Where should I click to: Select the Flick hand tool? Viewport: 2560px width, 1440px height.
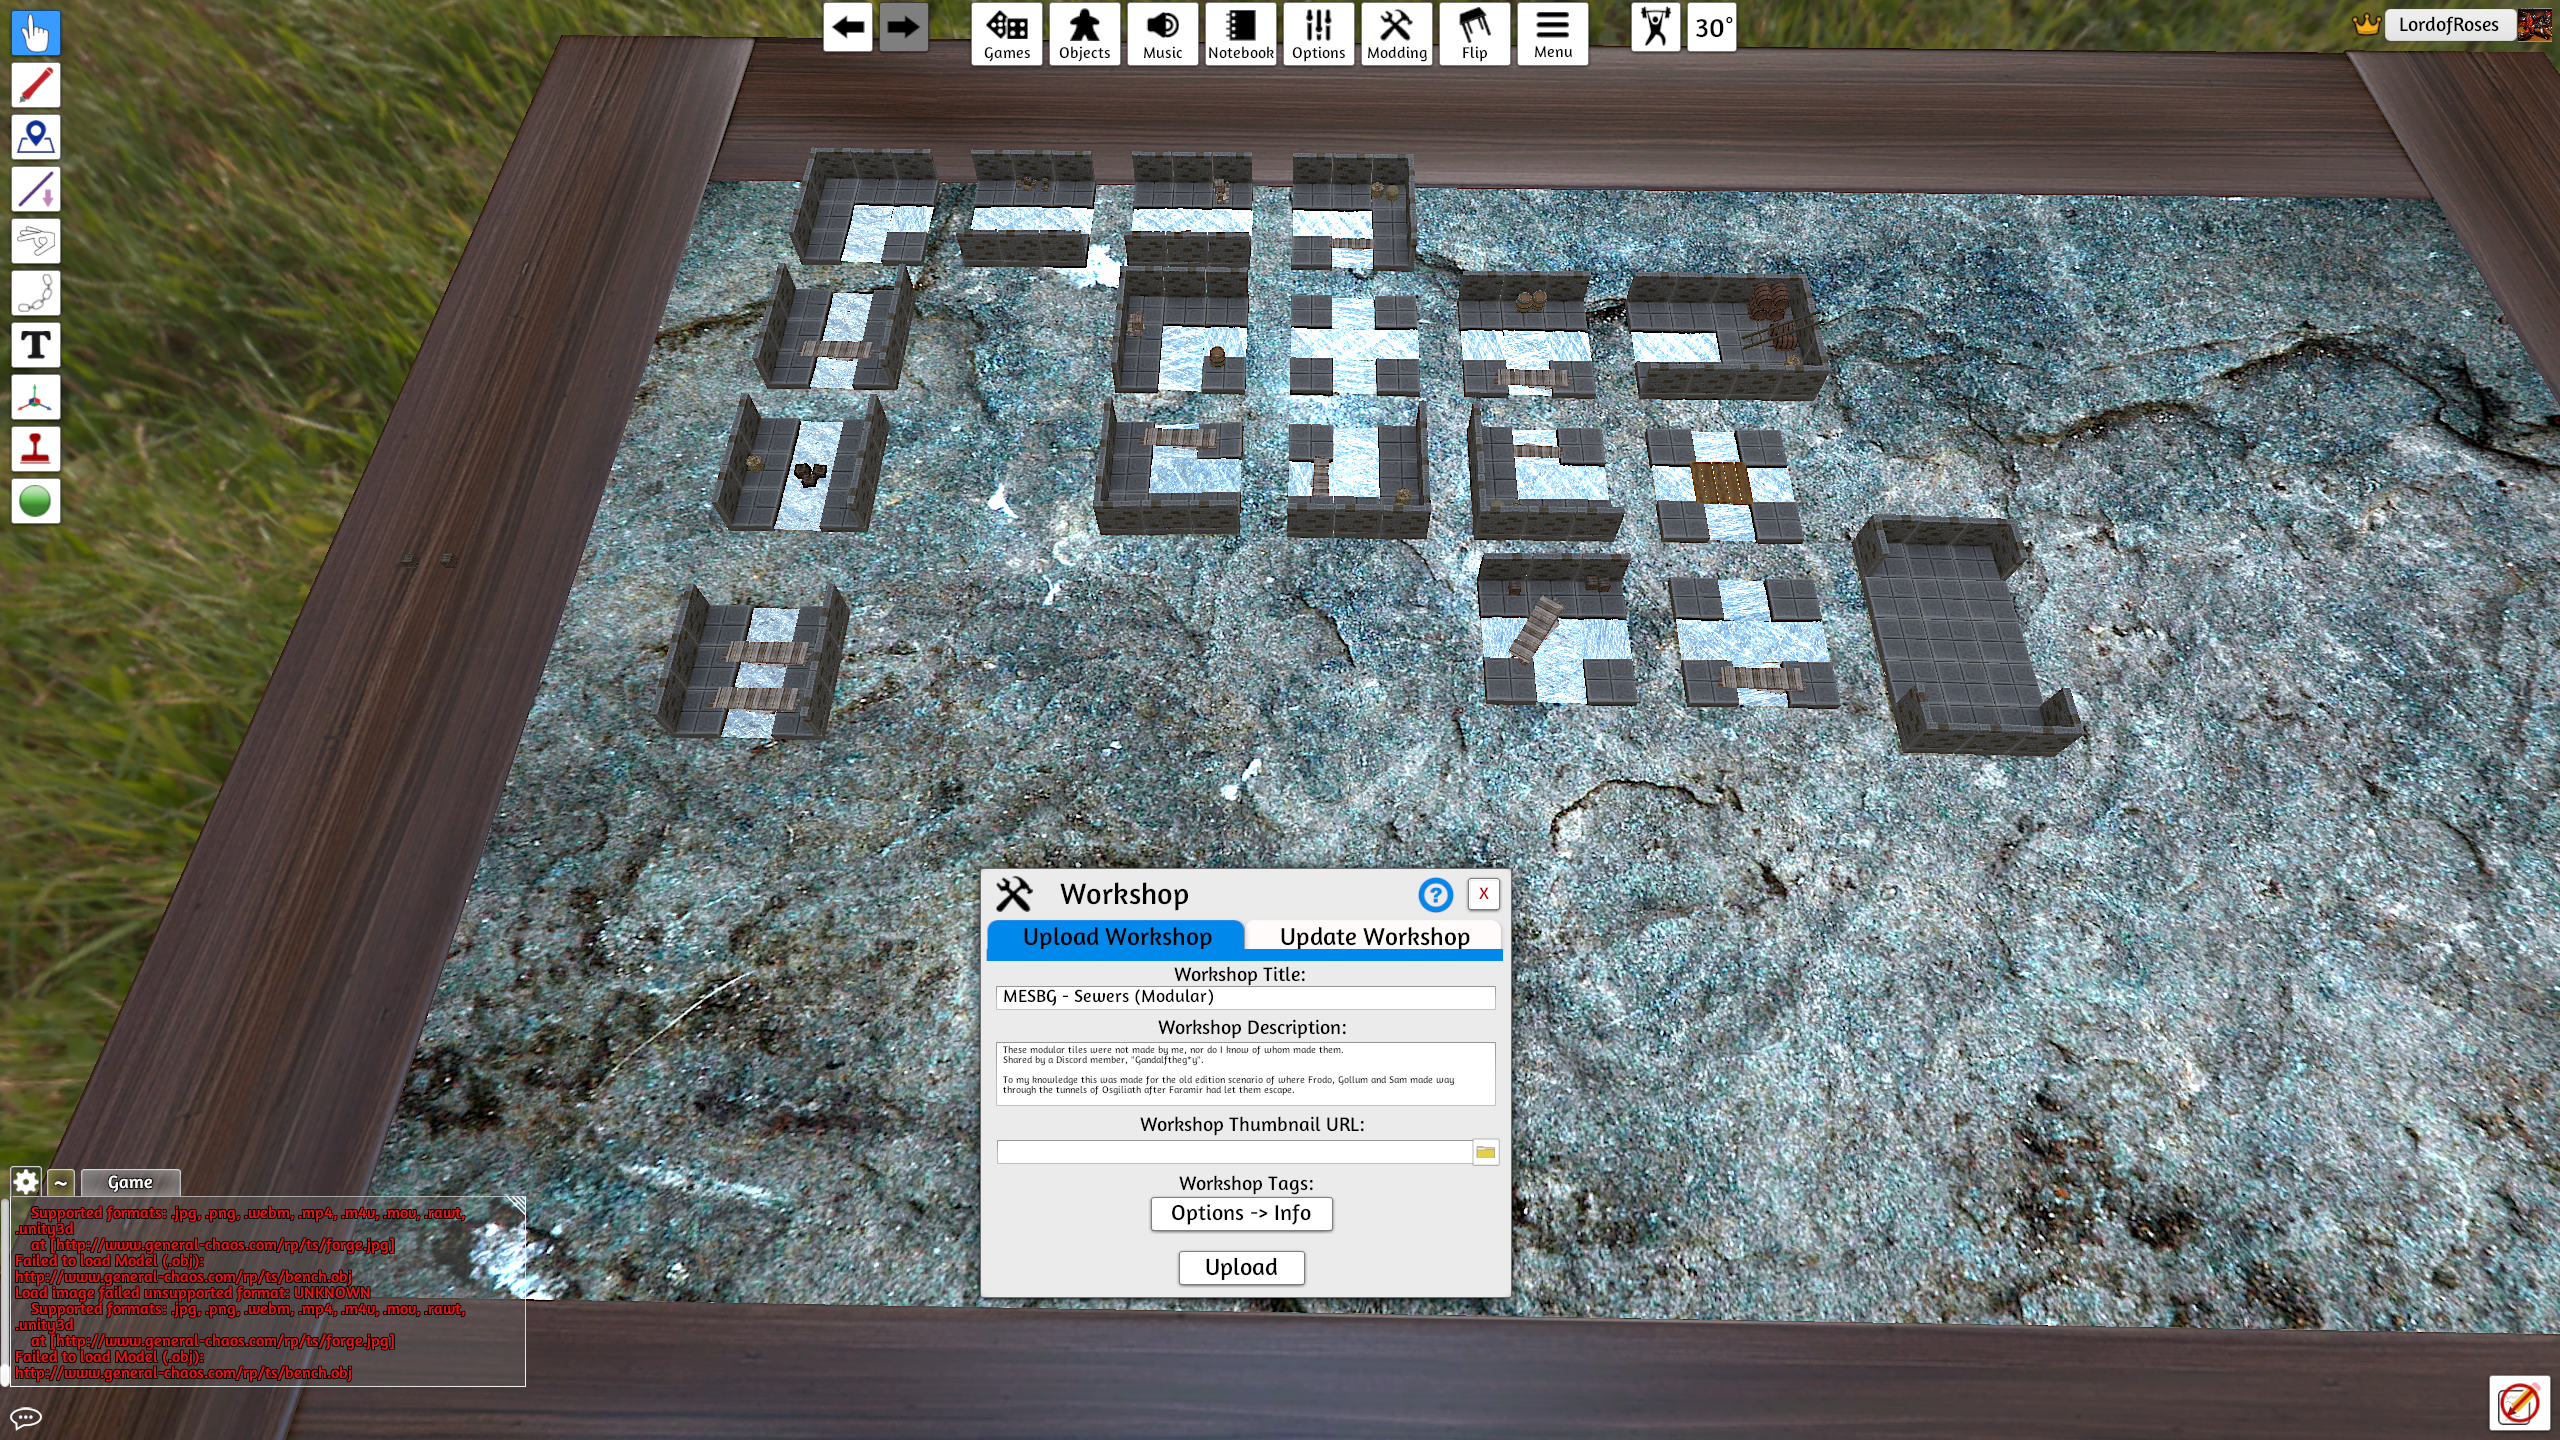click(x=36, y=242)
